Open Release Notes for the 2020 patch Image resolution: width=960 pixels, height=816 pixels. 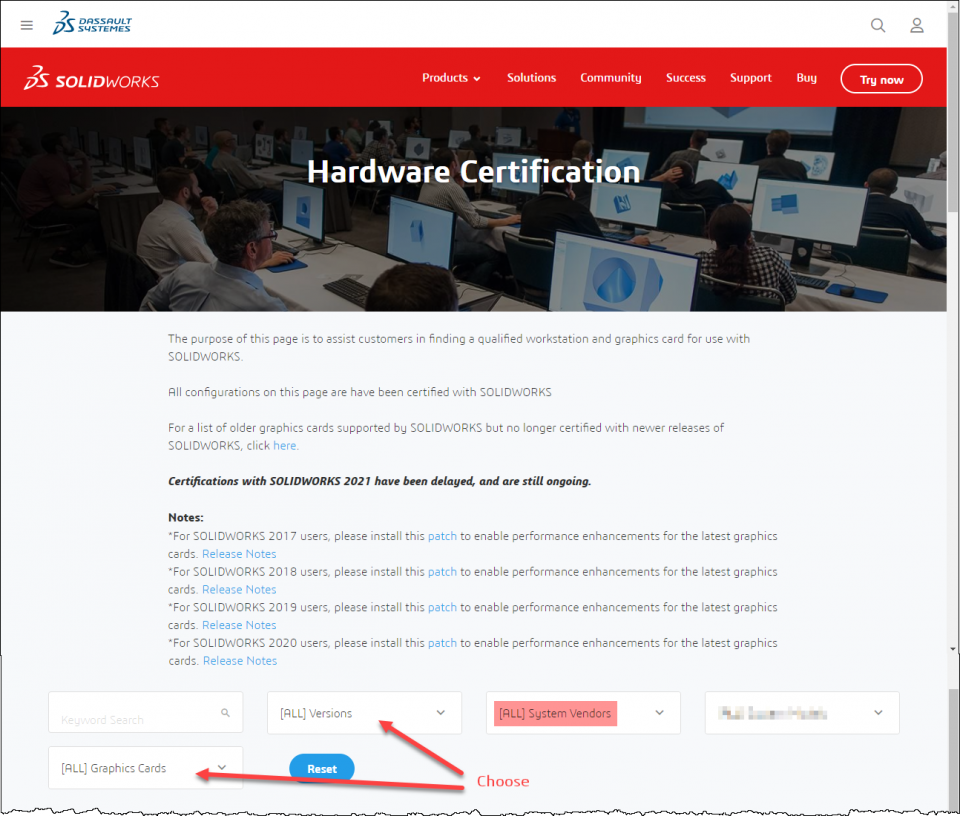pos(240,661)
